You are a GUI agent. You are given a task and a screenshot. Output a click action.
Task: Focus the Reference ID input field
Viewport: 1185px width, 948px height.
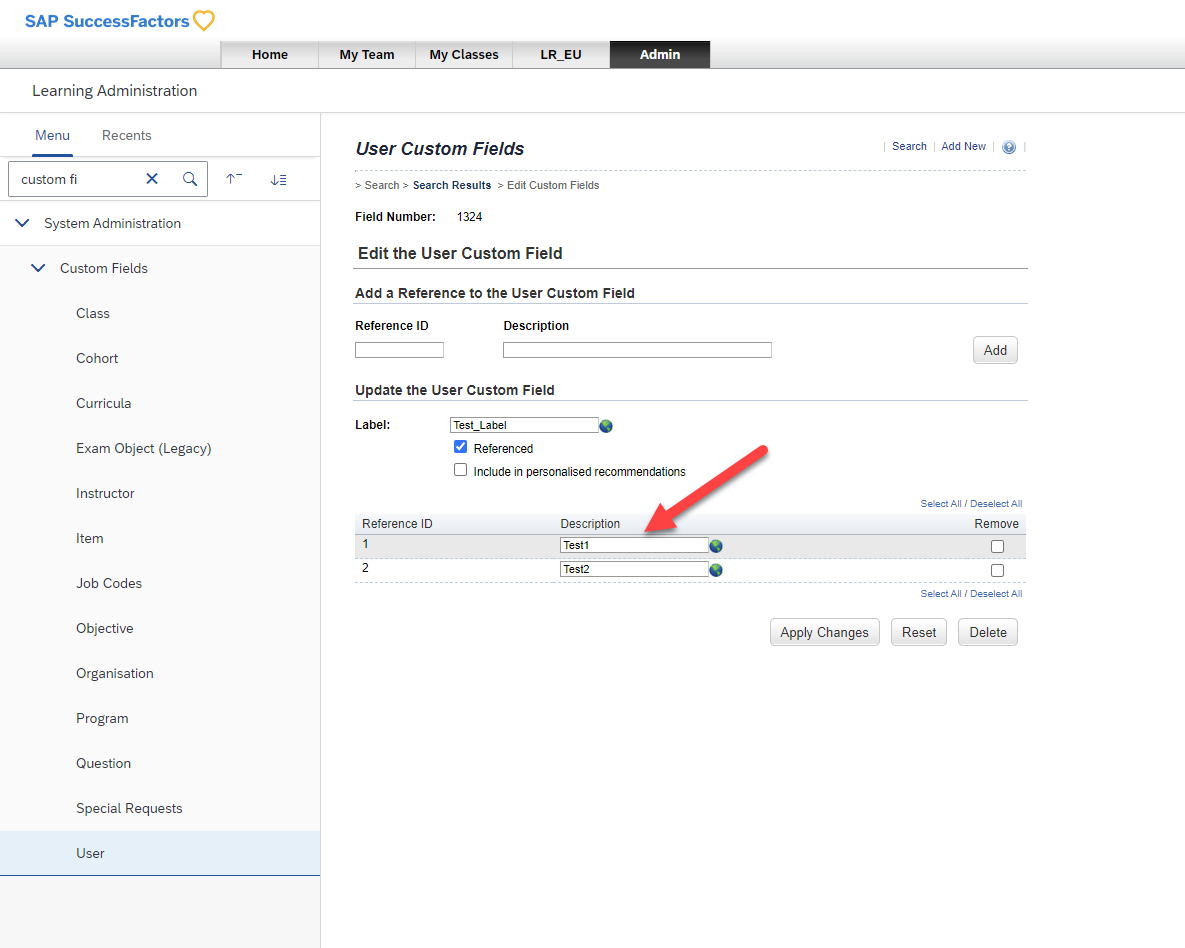pos(399,350)
